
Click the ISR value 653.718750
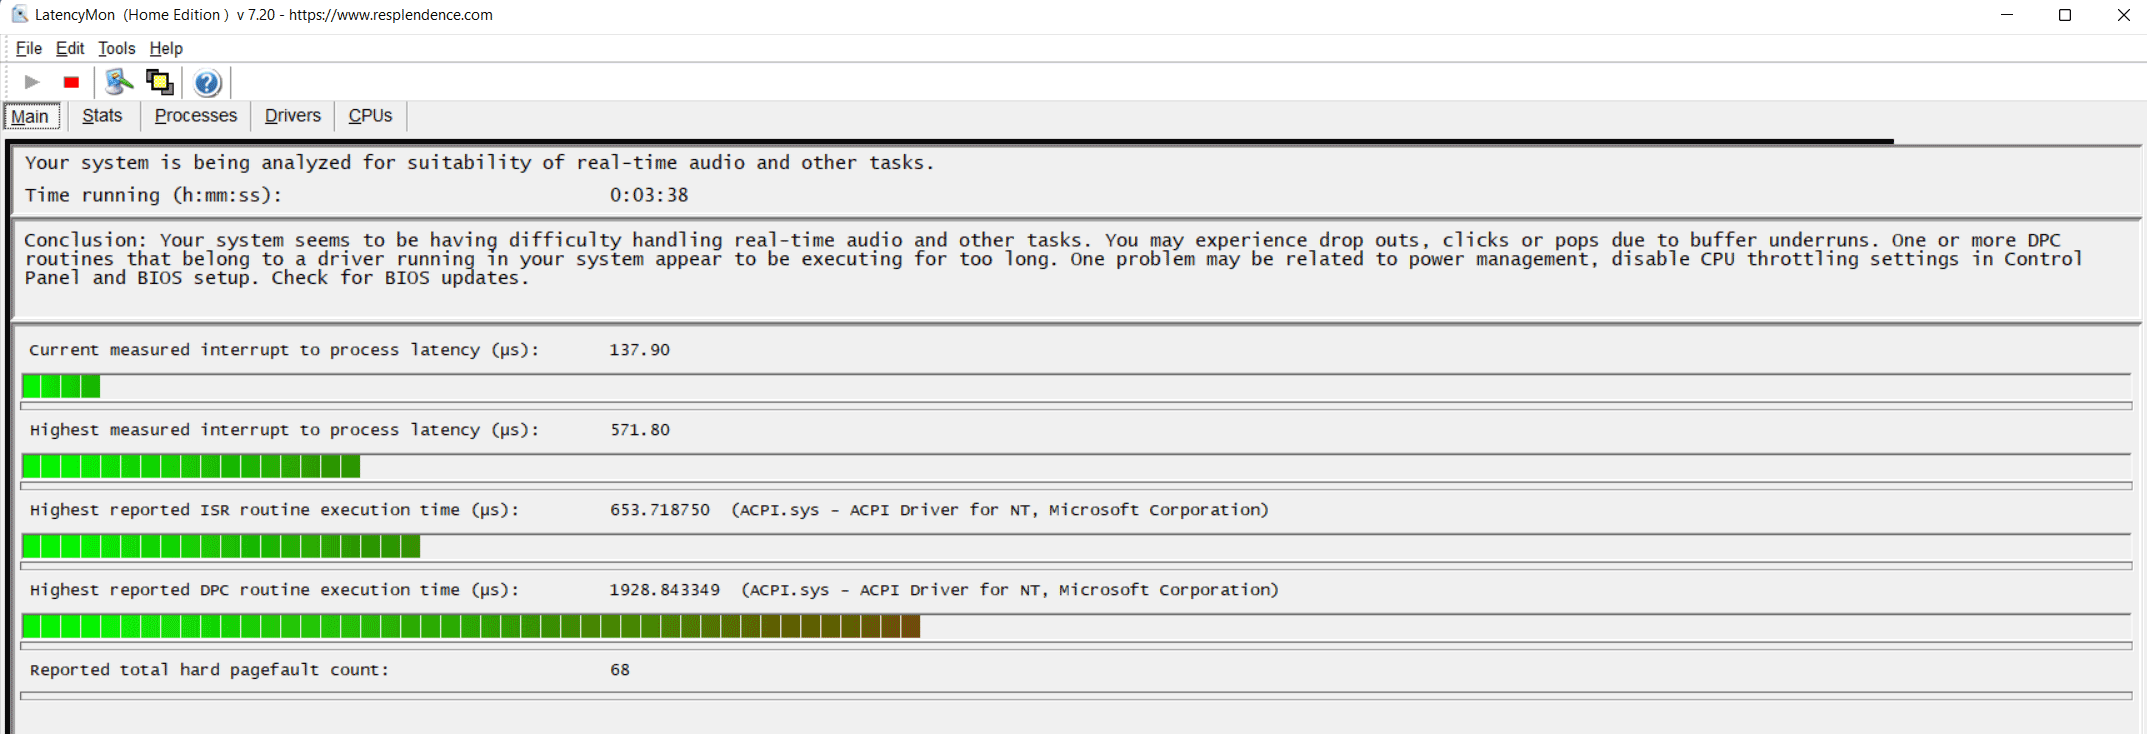(660, 510)
